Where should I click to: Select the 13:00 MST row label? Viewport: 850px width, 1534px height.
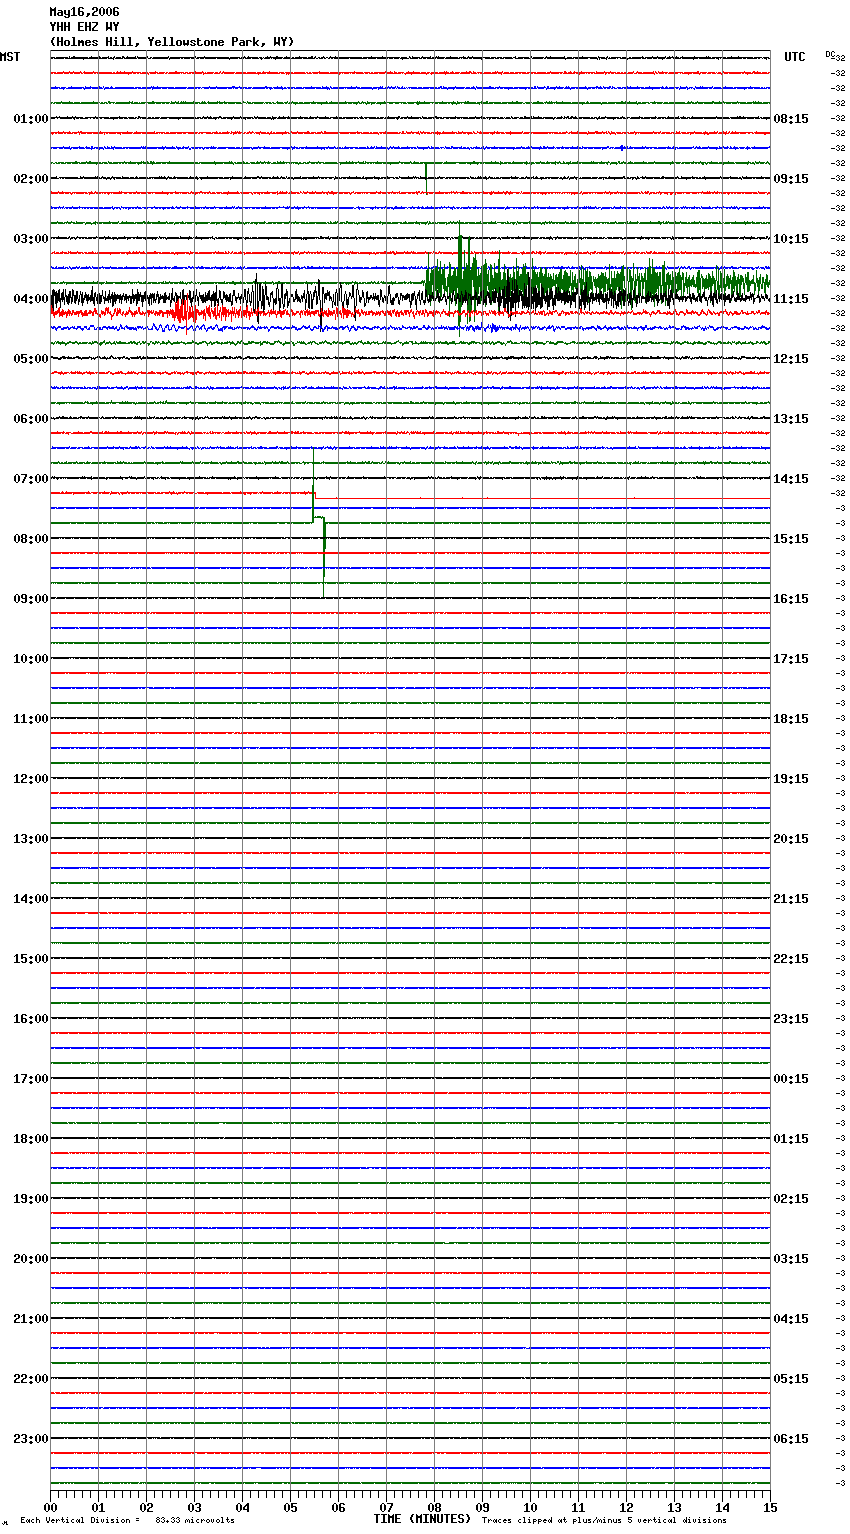pyautogui.click(x=31, y=839)
